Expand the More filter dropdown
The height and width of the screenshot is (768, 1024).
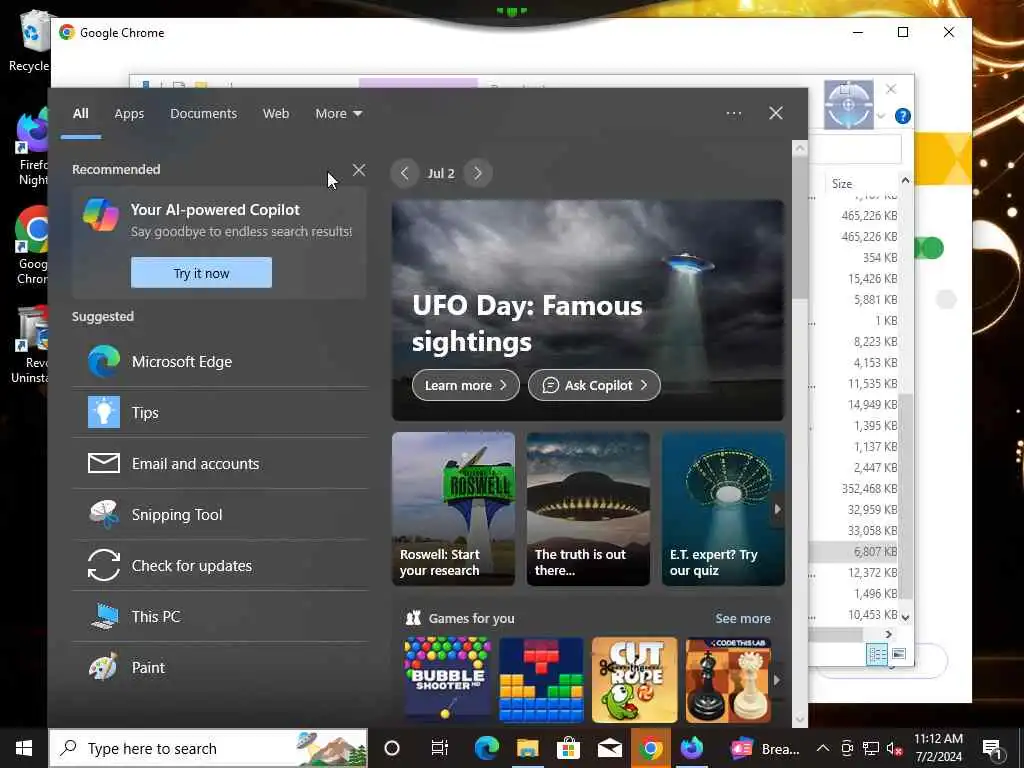[x=338, y=114]
